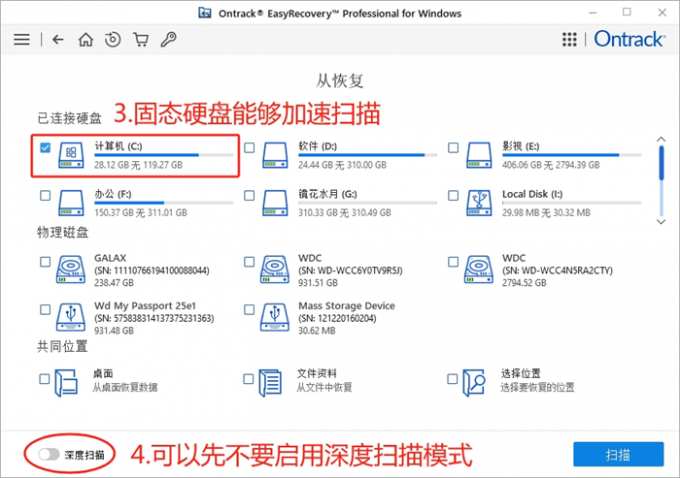The height and width of the screenshot is (478, 680).
Task: Click the 从桌面恢复数据 description
Action: point(125,387)
